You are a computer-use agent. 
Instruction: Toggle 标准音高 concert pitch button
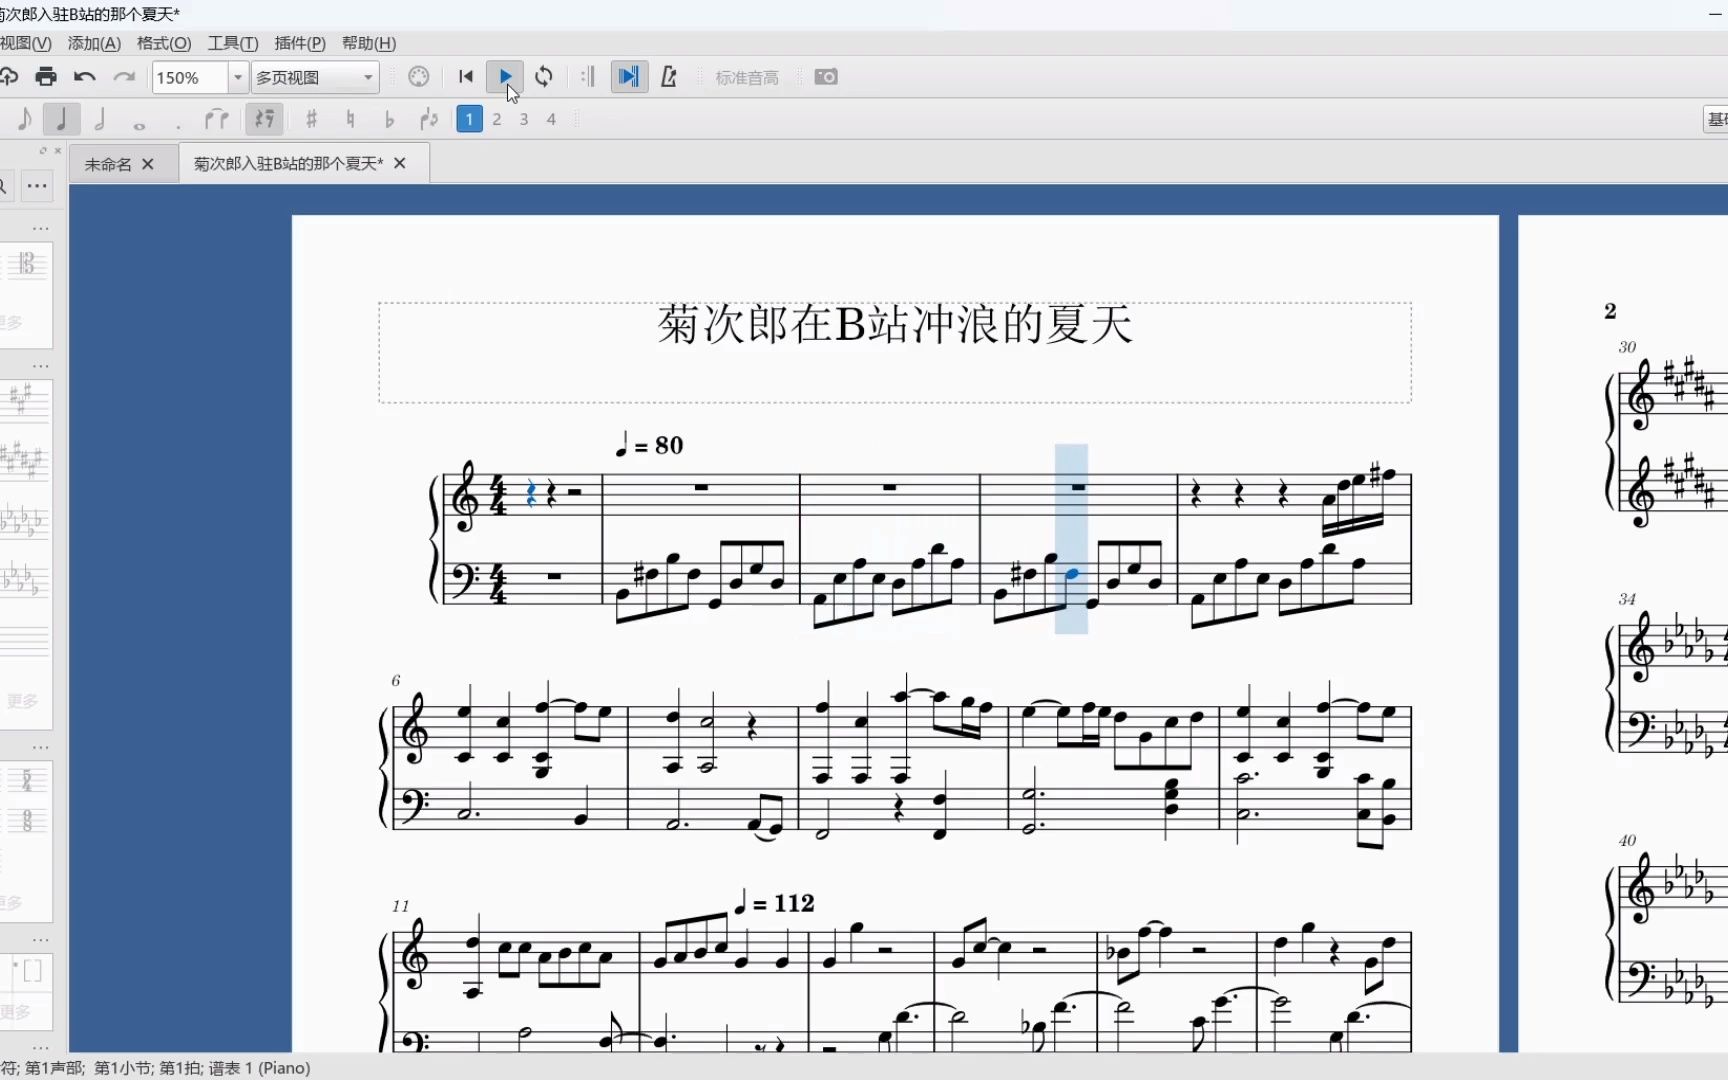[x=747, y=77]
